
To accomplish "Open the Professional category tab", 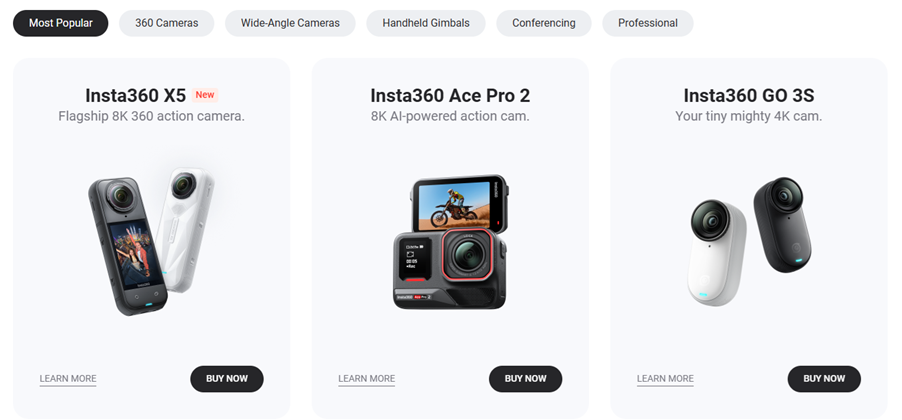I will point(648,23).
